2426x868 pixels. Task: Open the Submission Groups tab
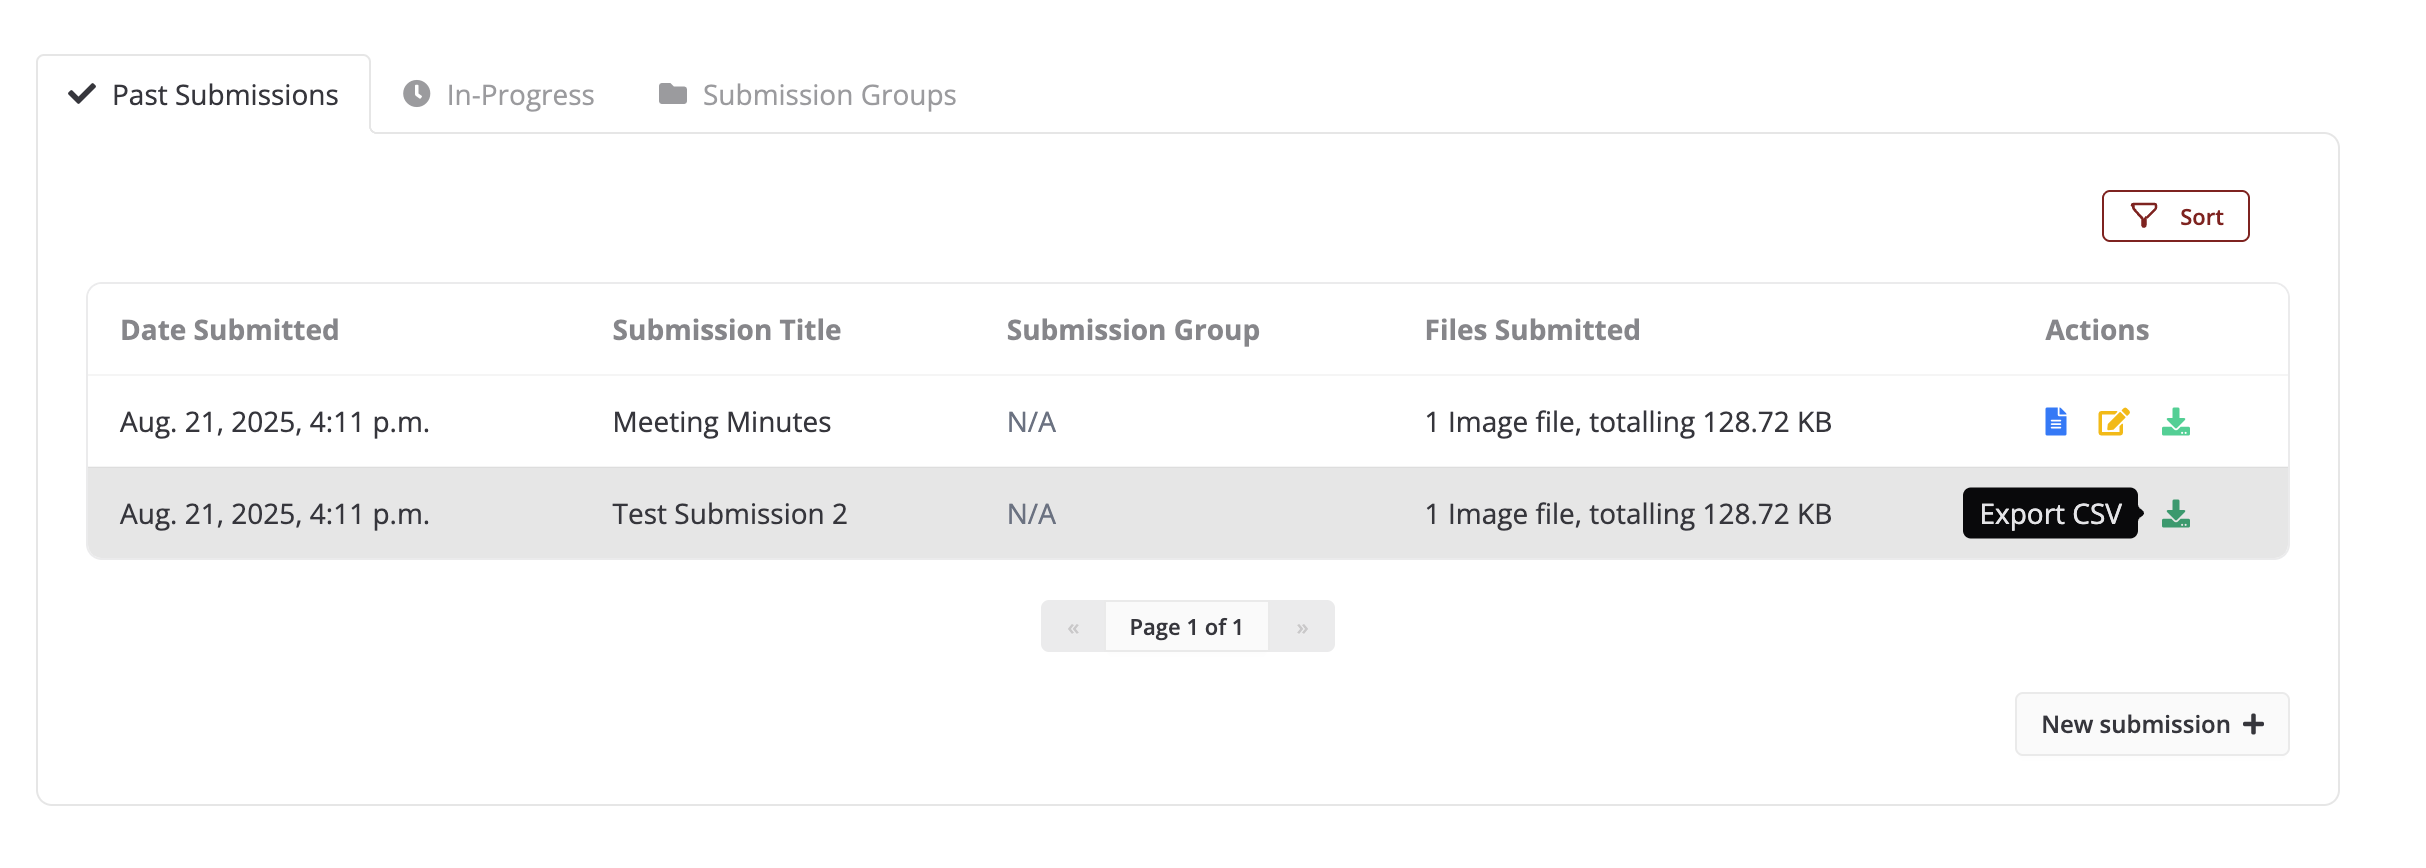[x=807, y=94]
